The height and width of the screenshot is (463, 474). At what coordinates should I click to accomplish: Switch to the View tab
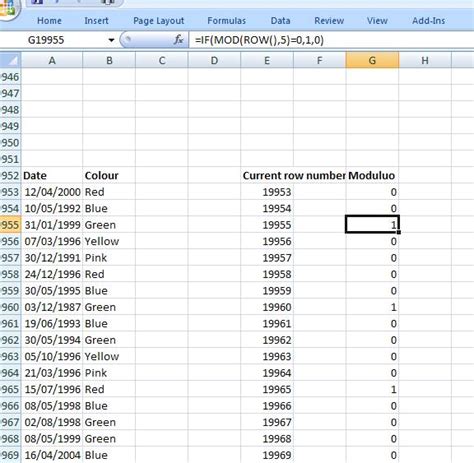[x=377, y=21]
